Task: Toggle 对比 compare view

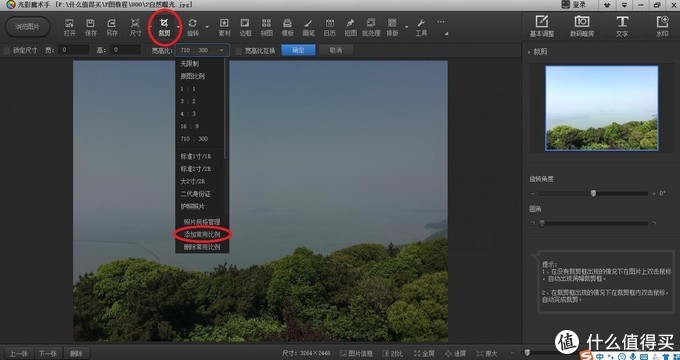Action: [x=393, y=353]
